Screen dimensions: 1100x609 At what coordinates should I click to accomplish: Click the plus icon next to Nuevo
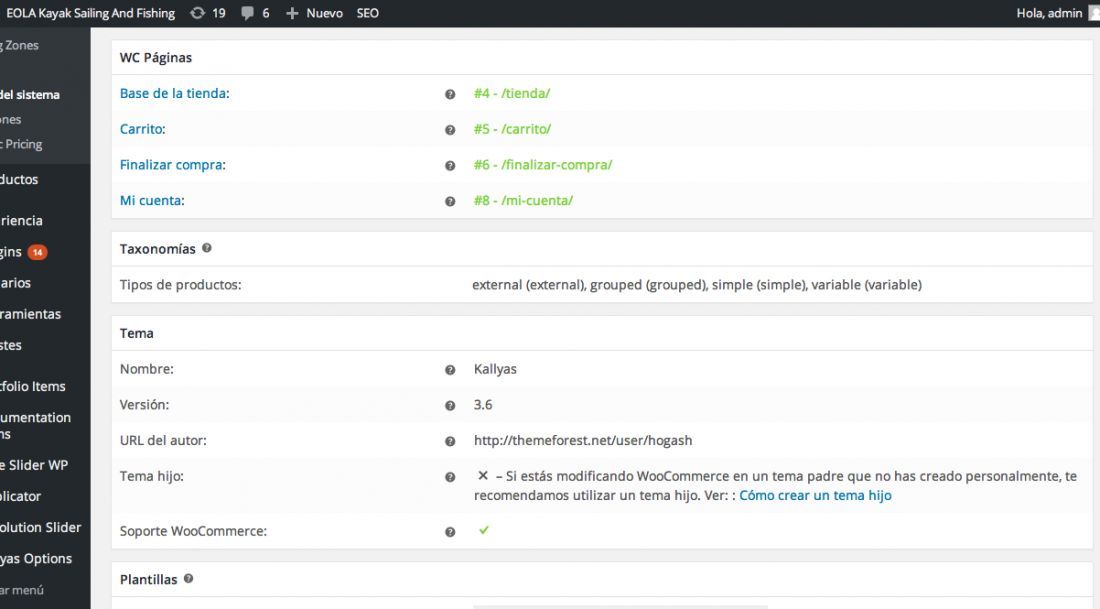292,13
